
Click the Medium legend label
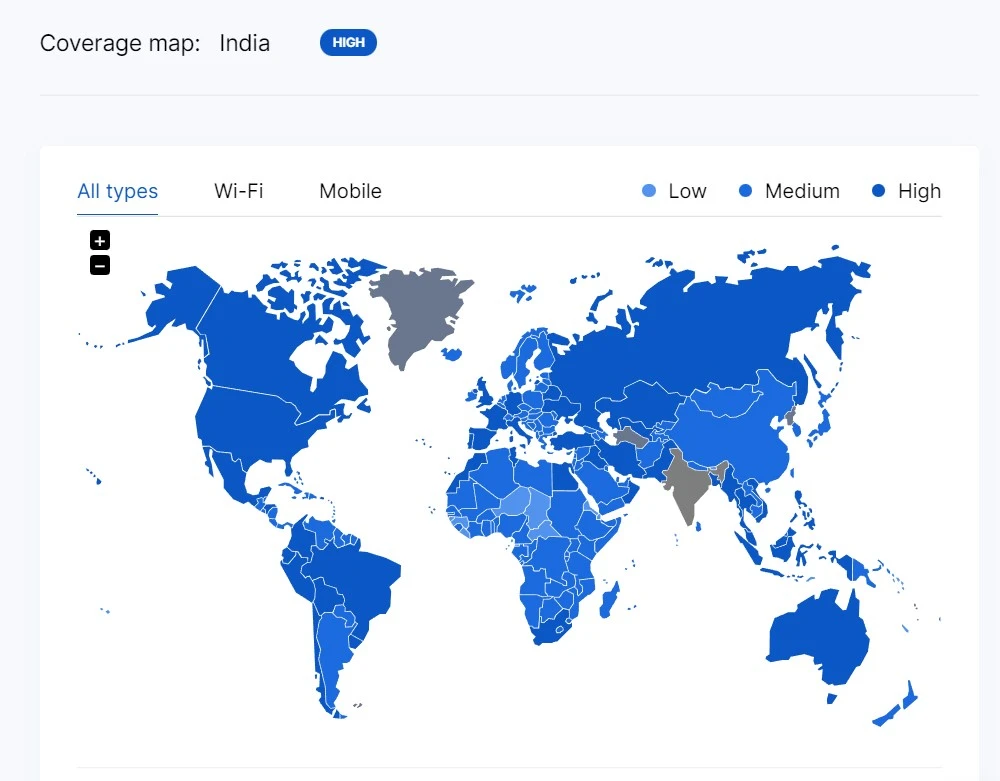point(802,191)
